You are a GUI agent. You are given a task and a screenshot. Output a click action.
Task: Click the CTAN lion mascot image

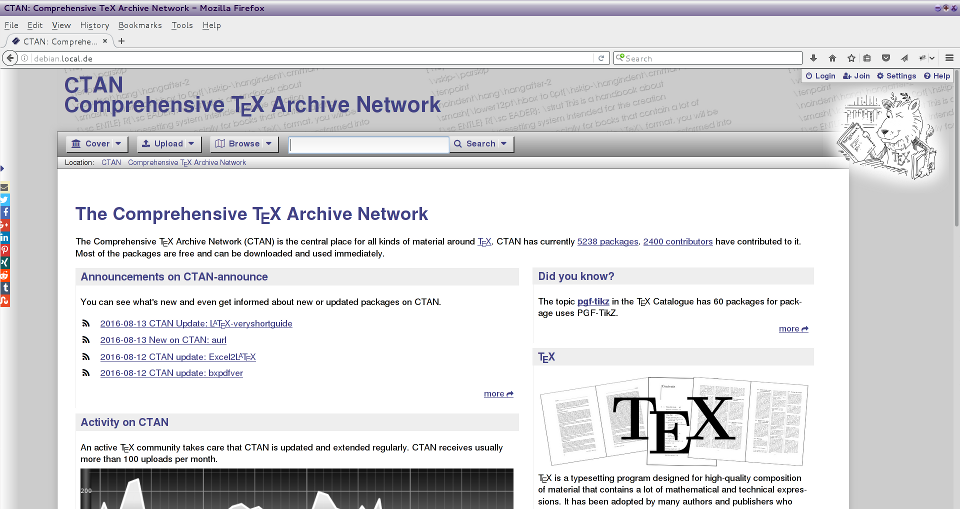tap(887, 136)
